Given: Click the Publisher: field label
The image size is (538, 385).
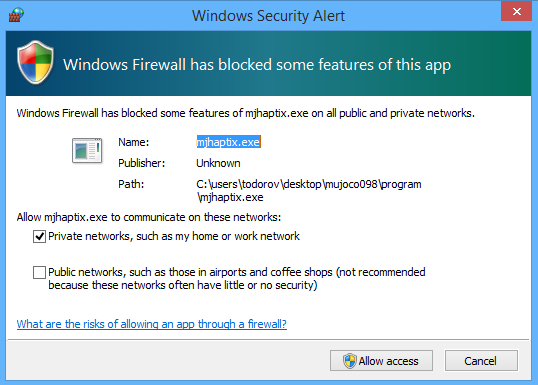Looking at the screenshot, I should coord(141,163).
